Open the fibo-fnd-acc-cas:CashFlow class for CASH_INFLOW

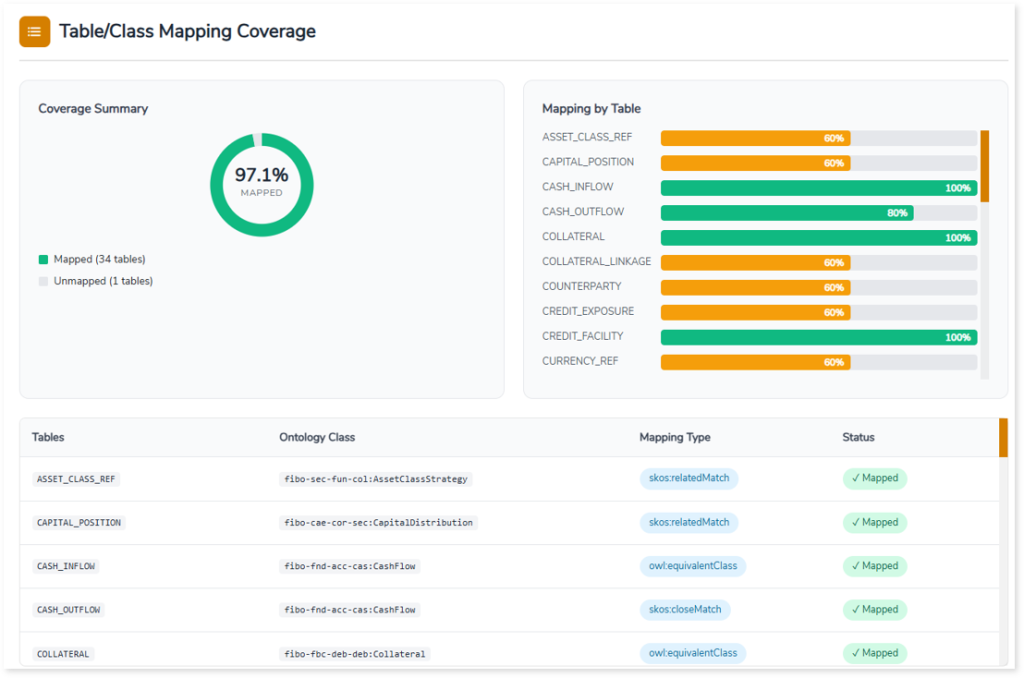click(x=350, y=566)
